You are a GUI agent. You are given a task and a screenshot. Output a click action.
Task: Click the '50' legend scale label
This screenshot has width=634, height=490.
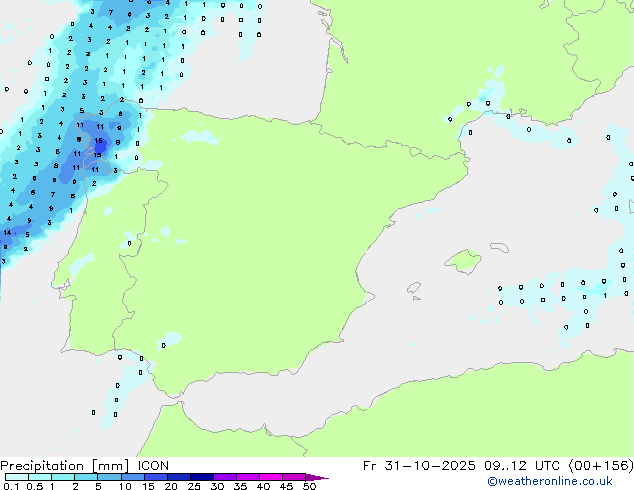click(x=309, y=486)
